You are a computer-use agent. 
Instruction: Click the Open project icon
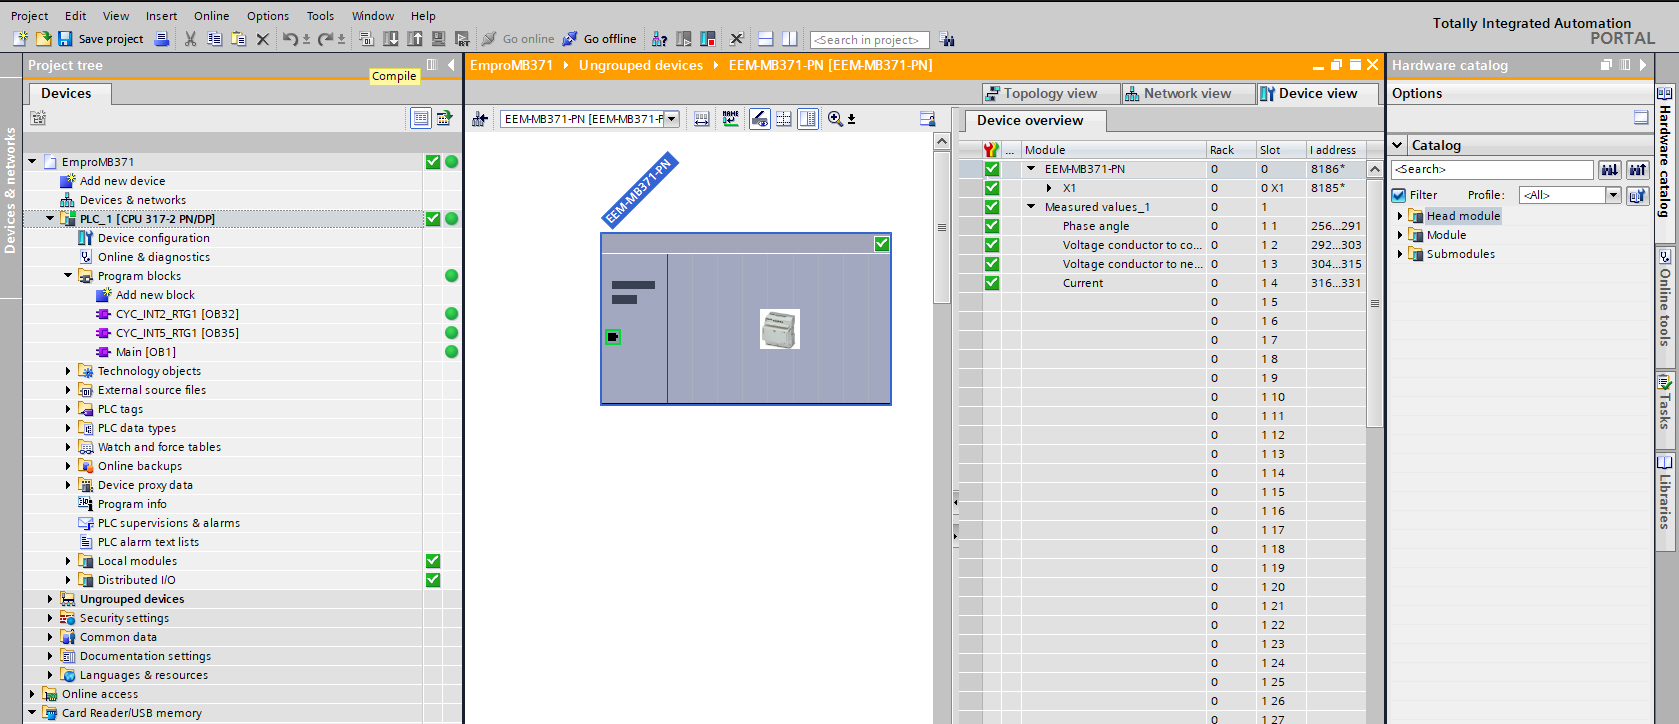[43, 39]
